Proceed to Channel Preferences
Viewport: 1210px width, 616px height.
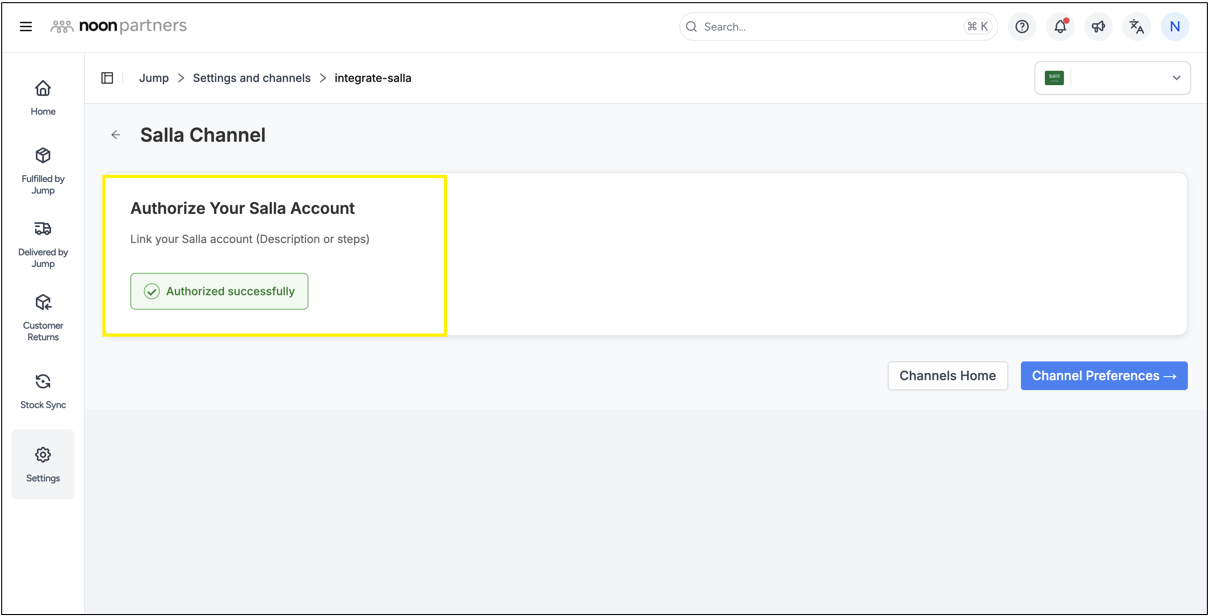(1103, 376)
